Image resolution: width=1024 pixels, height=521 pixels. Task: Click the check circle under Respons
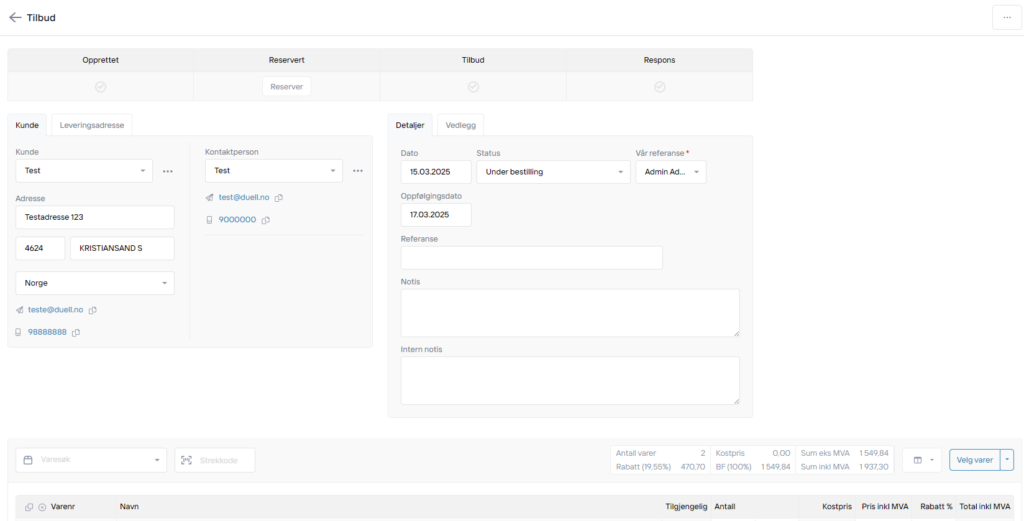(660, 87)
